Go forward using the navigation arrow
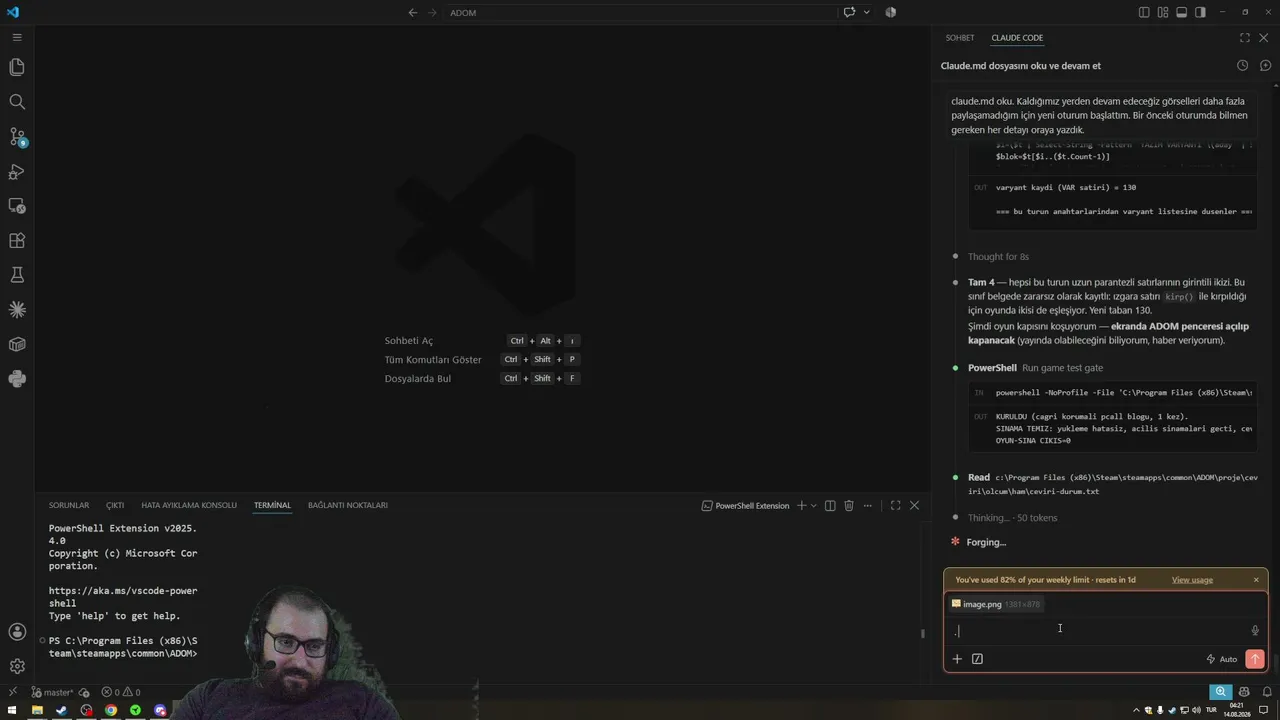Viewport: 1280px width, 720px height. (x=433, y=13)
